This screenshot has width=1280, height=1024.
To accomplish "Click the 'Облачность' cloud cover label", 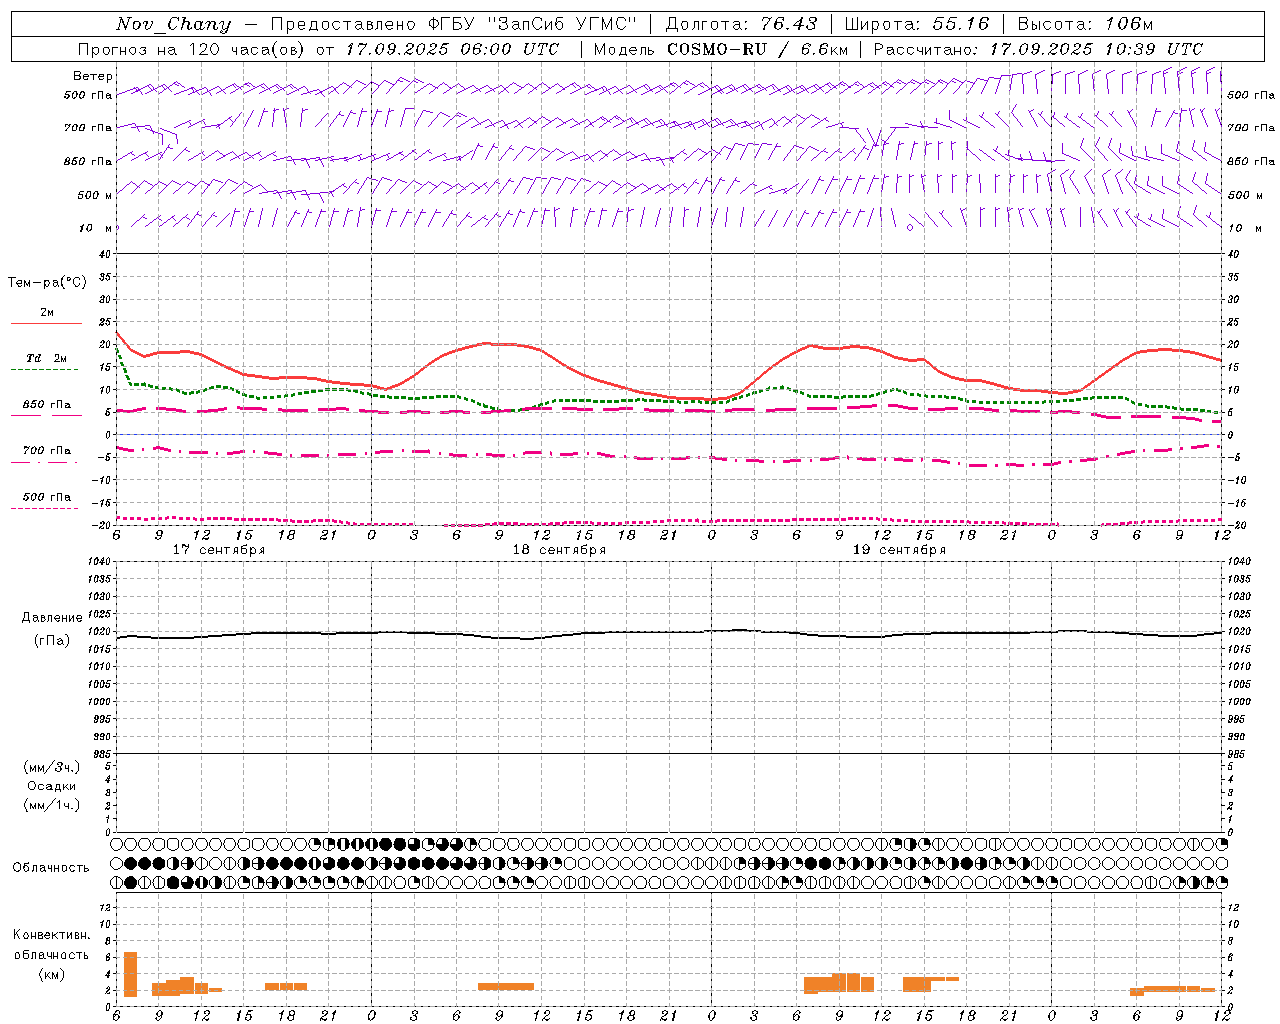I will tap(51, 868).
